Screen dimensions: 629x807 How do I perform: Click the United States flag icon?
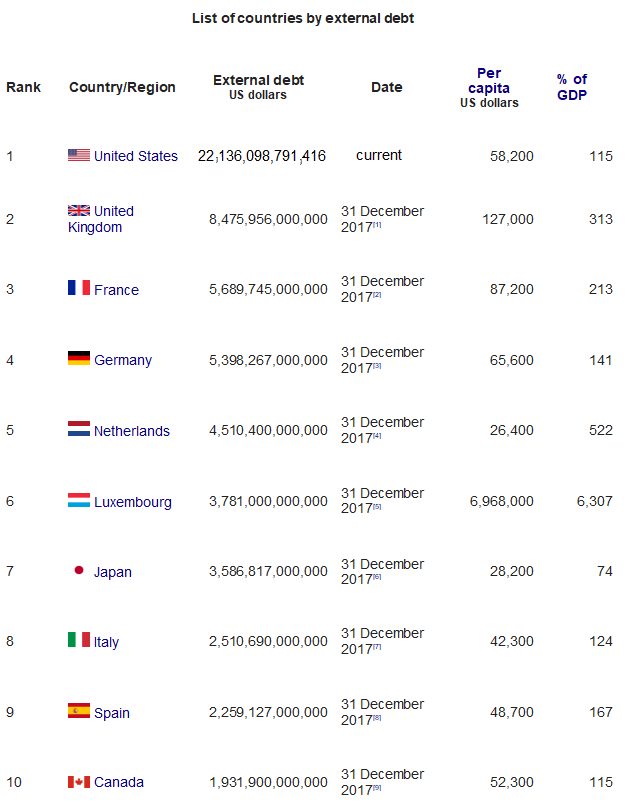(79, 155)
